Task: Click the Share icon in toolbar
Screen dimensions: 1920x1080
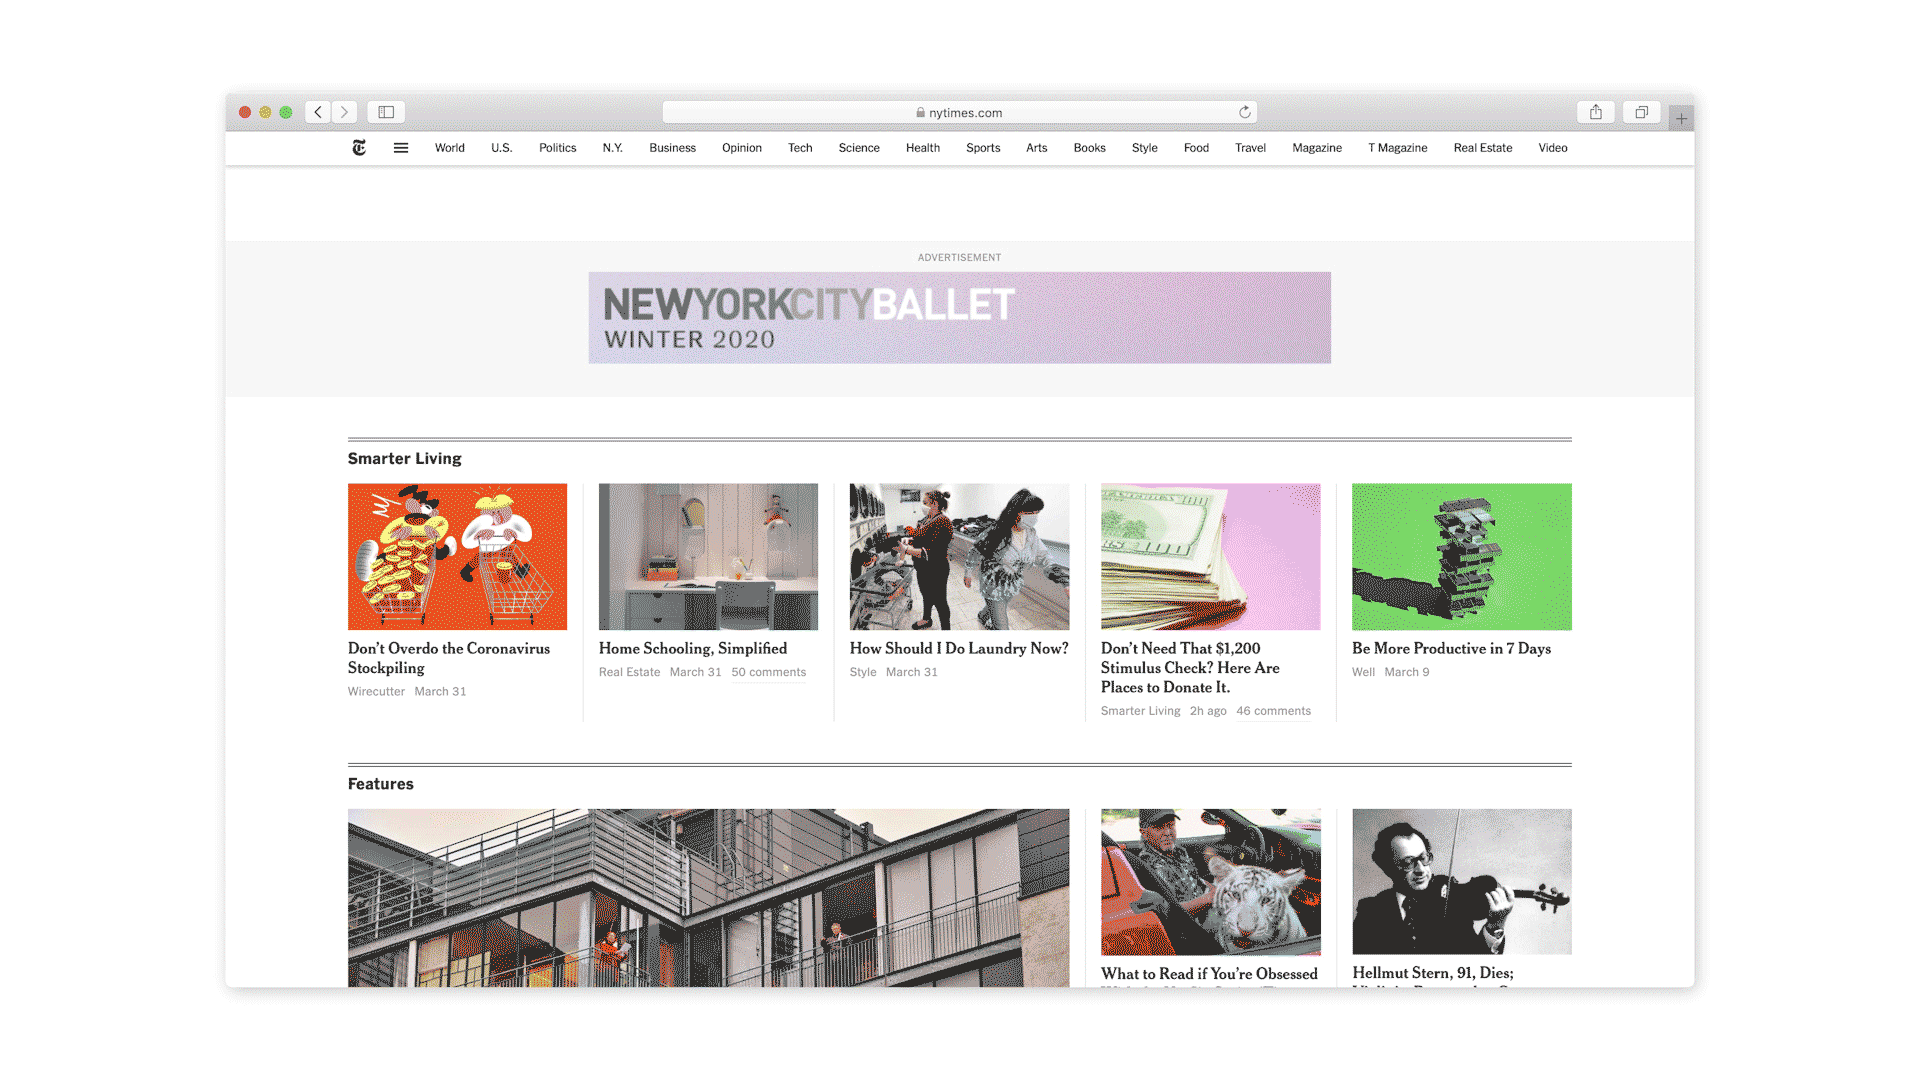Action: pyautogui.click(x=1596, y=112)
